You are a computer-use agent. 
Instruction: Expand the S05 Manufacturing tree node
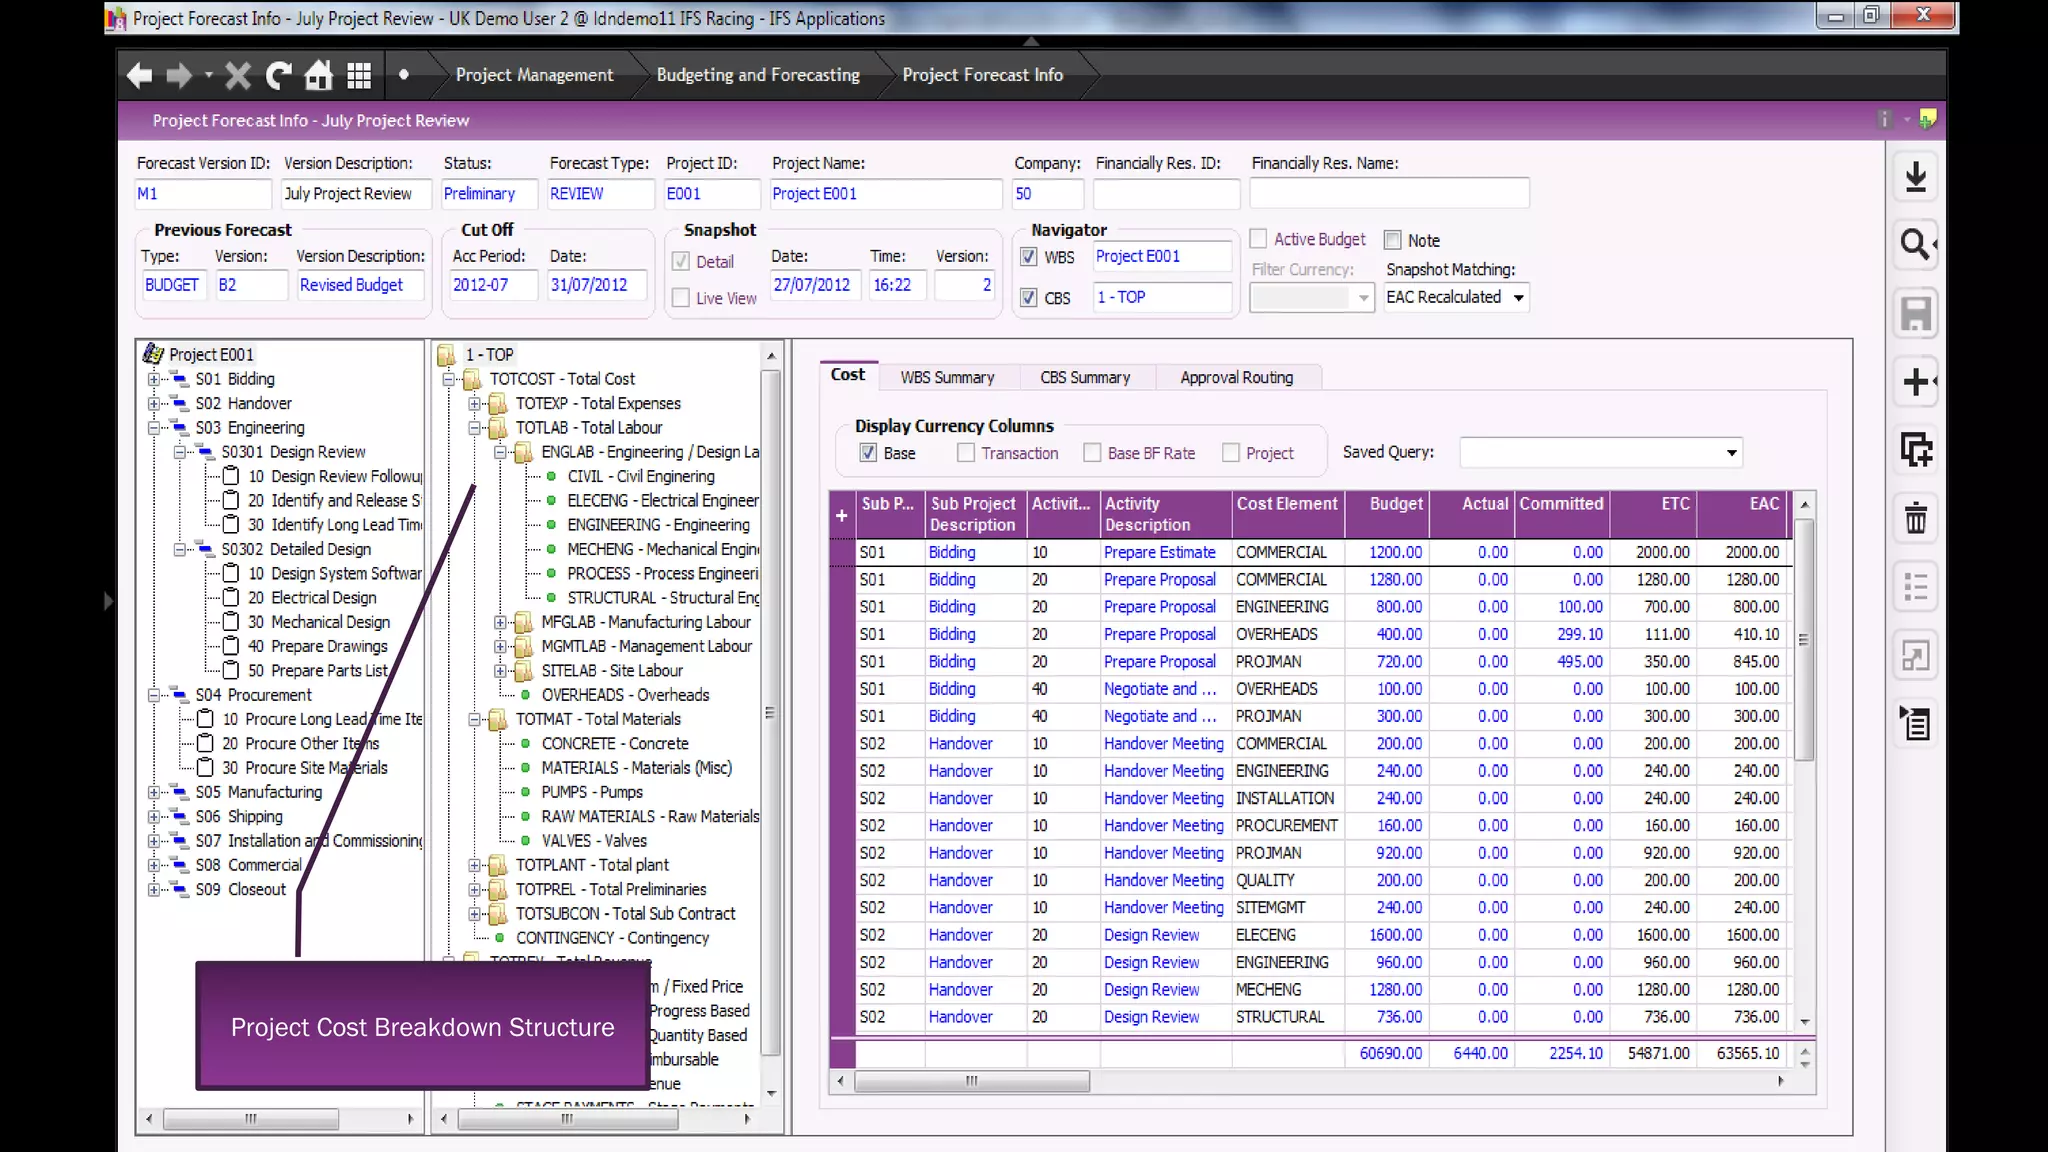pyautogui.click(x=154, y=792)
